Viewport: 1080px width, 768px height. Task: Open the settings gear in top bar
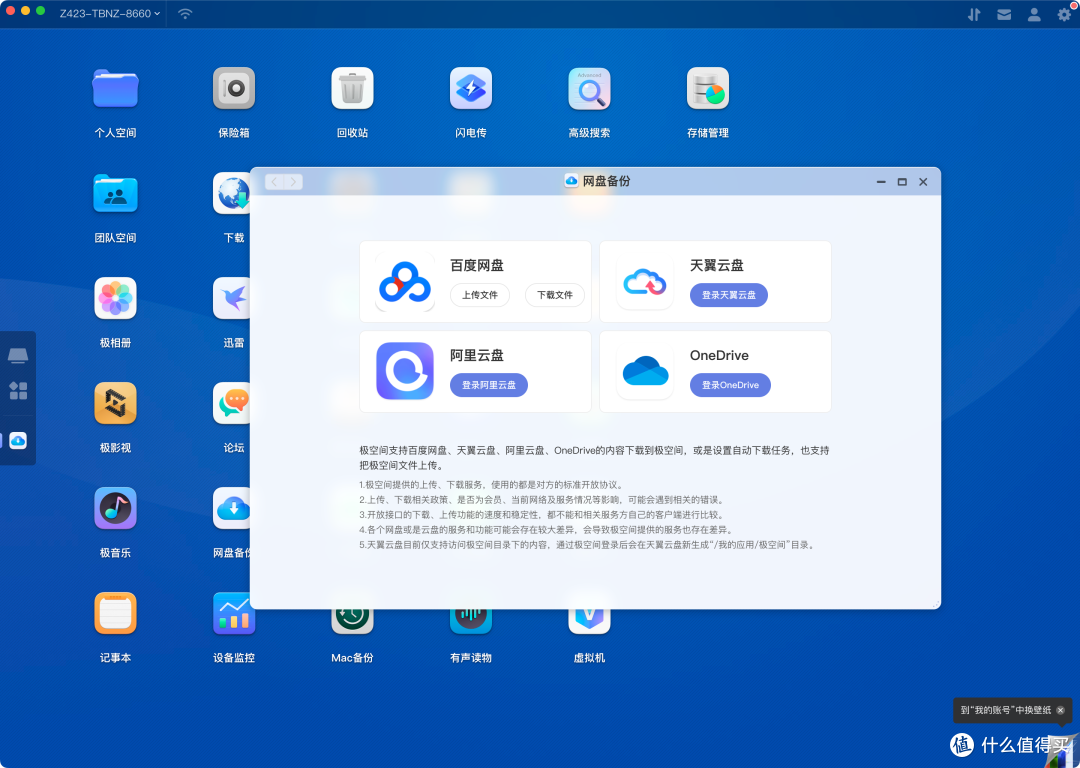click(1065, 14)
